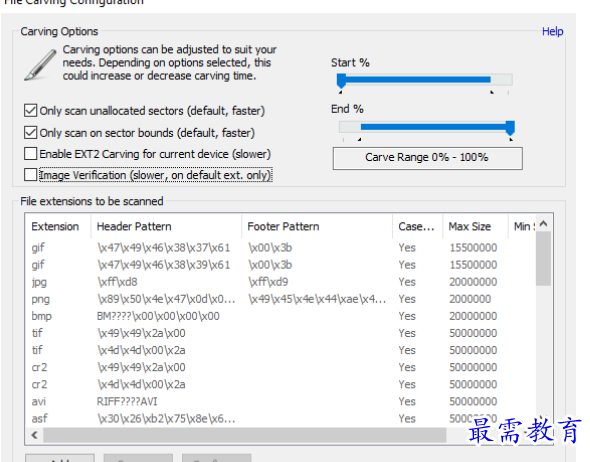Click the \xff\xd9 footer pattern cell

pyautogui.click(x=268, y=282)
